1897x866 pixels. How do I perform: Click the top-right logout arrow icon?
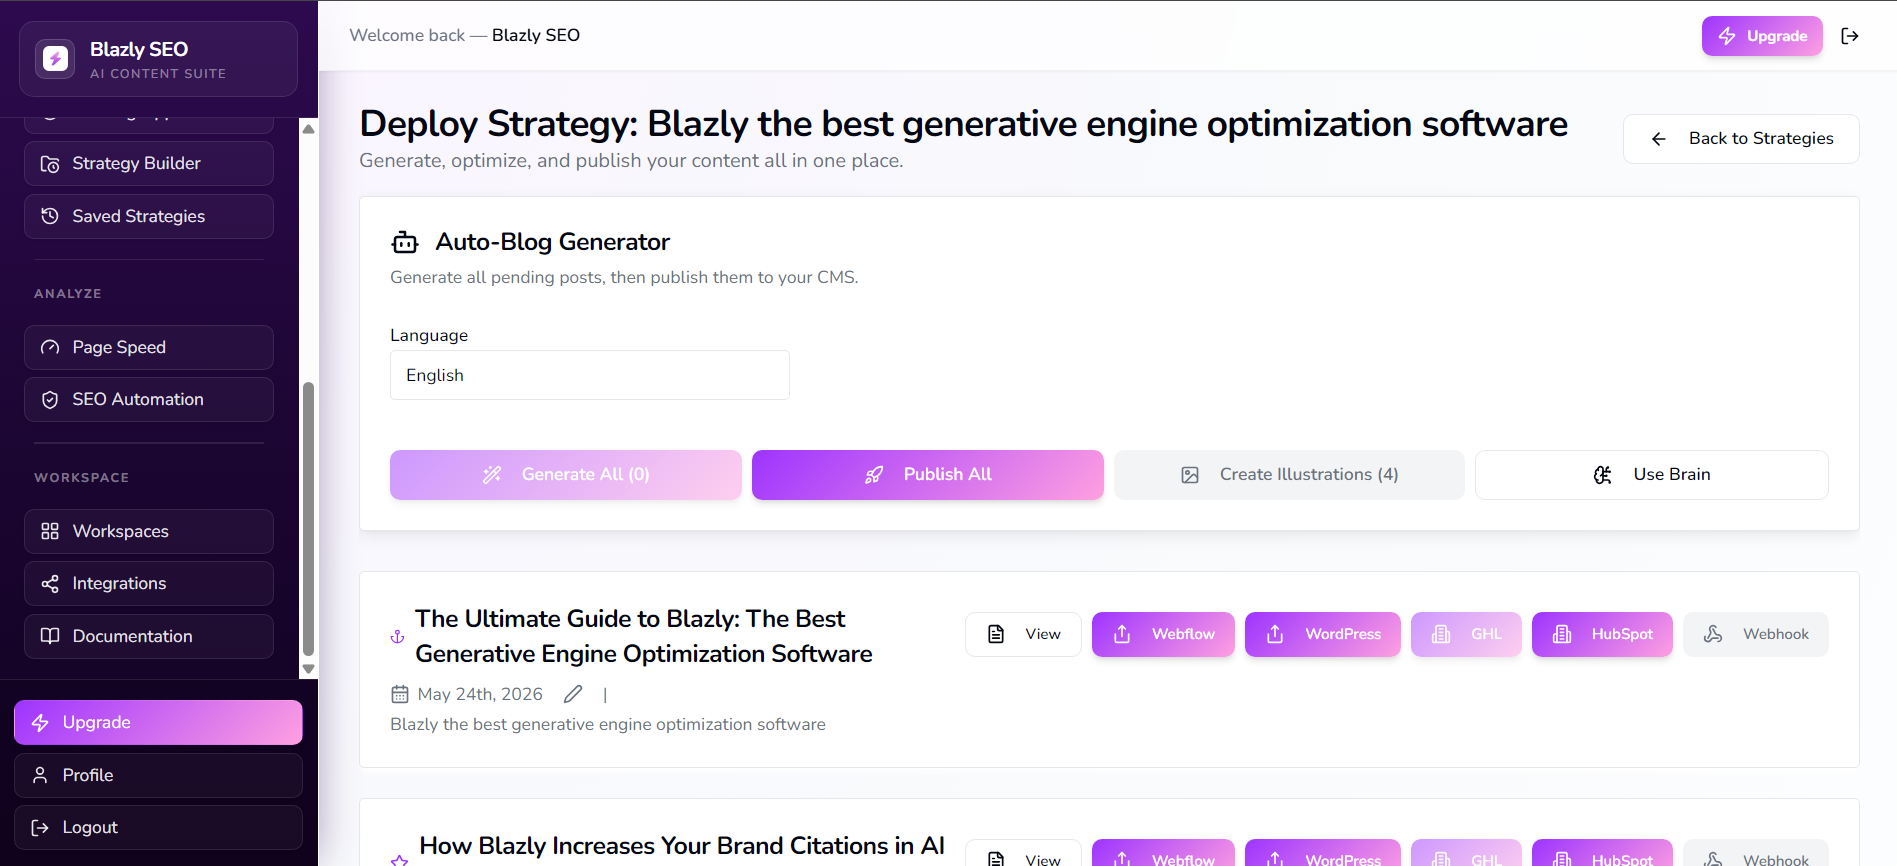1850,36
